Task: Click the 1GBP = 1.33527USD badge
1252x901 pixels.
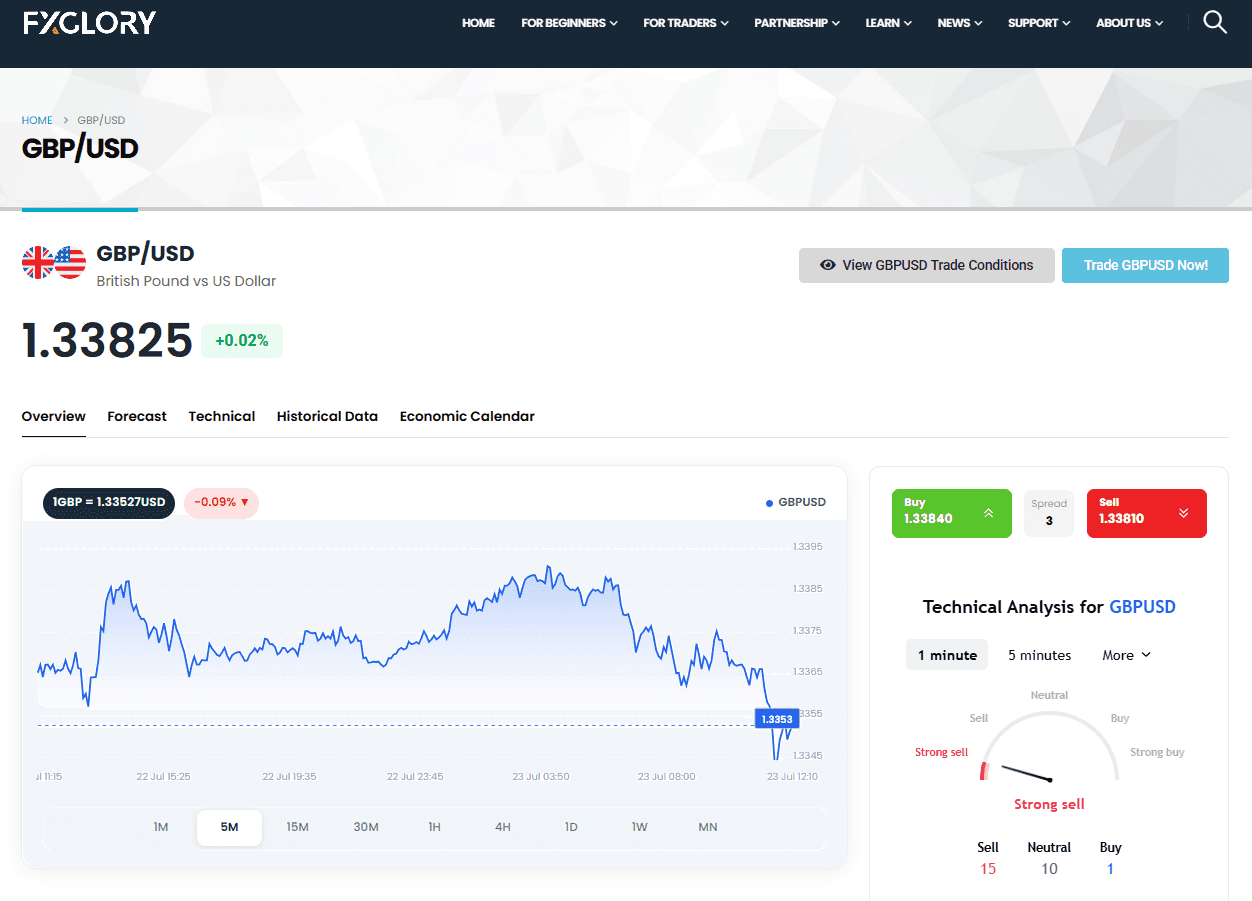Action: coord(109,502)
